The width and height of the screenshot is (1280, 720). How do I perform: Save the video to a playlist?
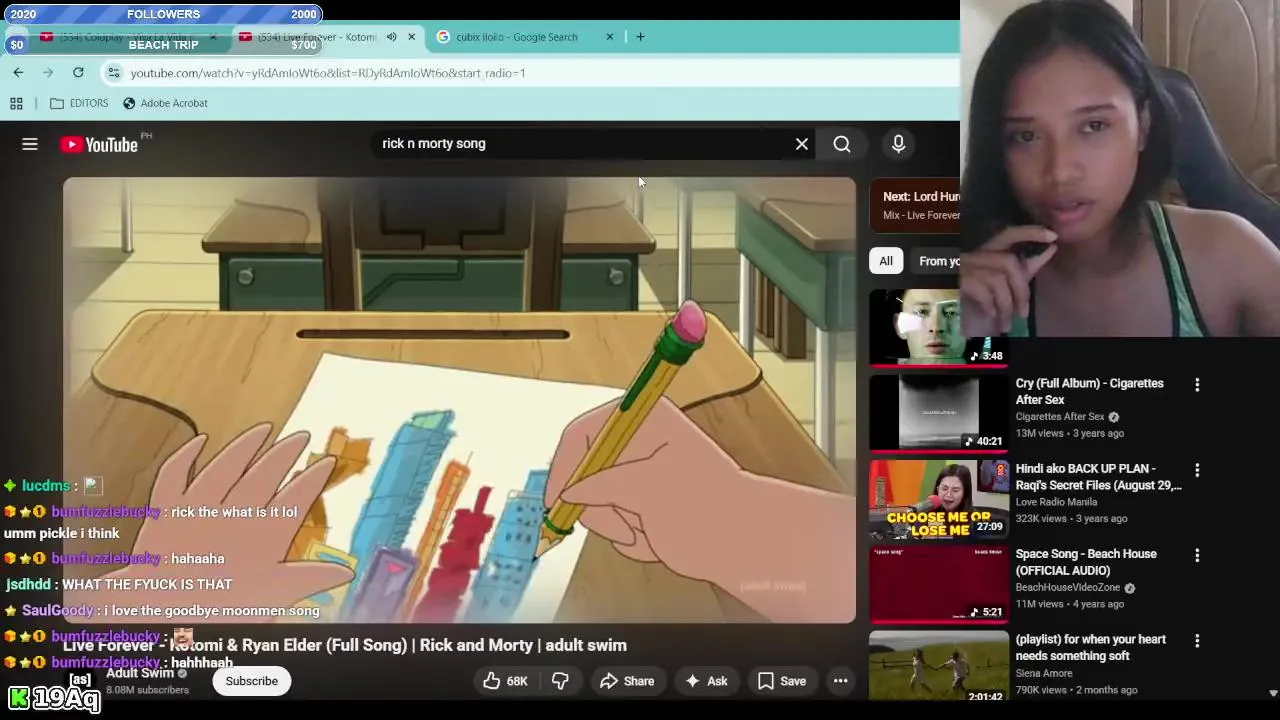tap(782, 681)
